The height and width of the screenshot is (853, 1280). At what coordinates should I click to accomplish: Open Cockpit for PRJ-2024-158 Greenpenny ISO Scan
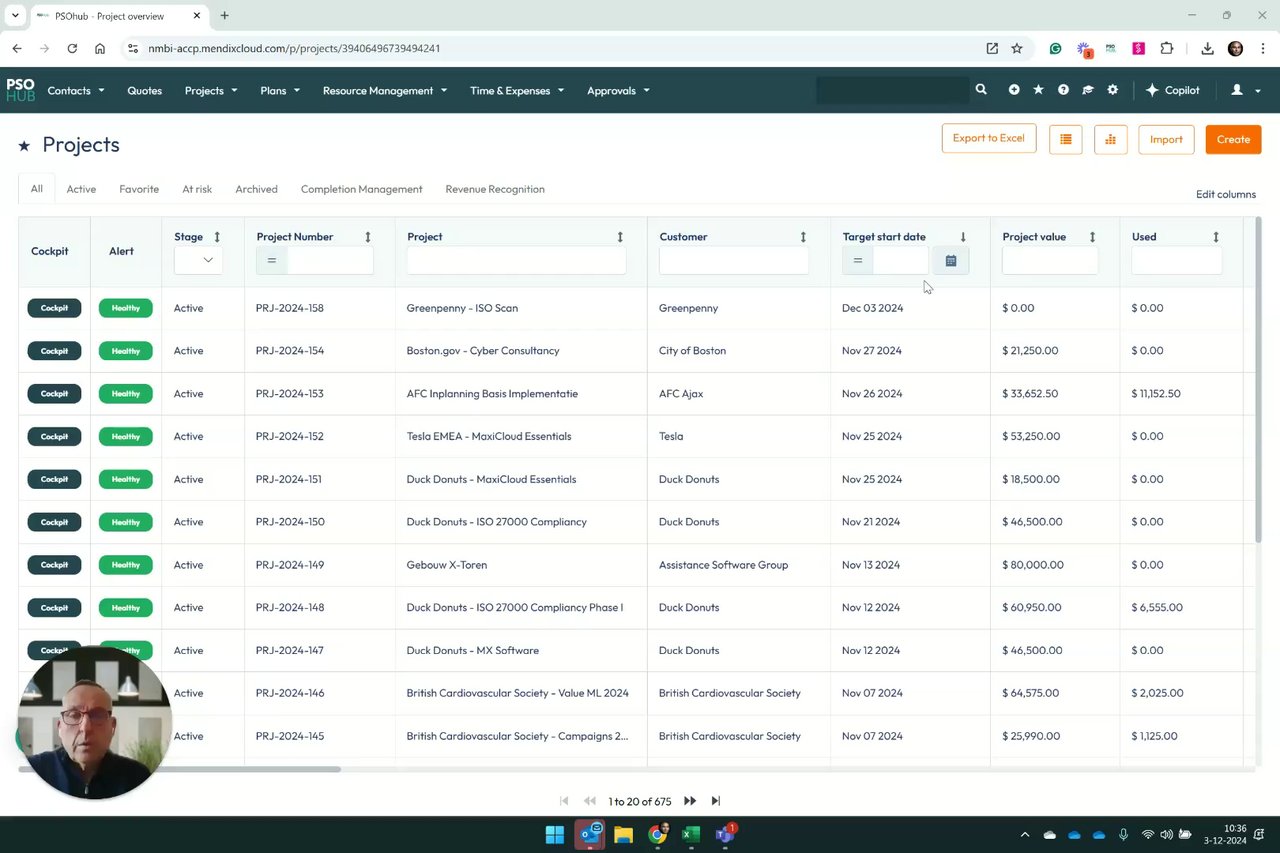(54, 308)
